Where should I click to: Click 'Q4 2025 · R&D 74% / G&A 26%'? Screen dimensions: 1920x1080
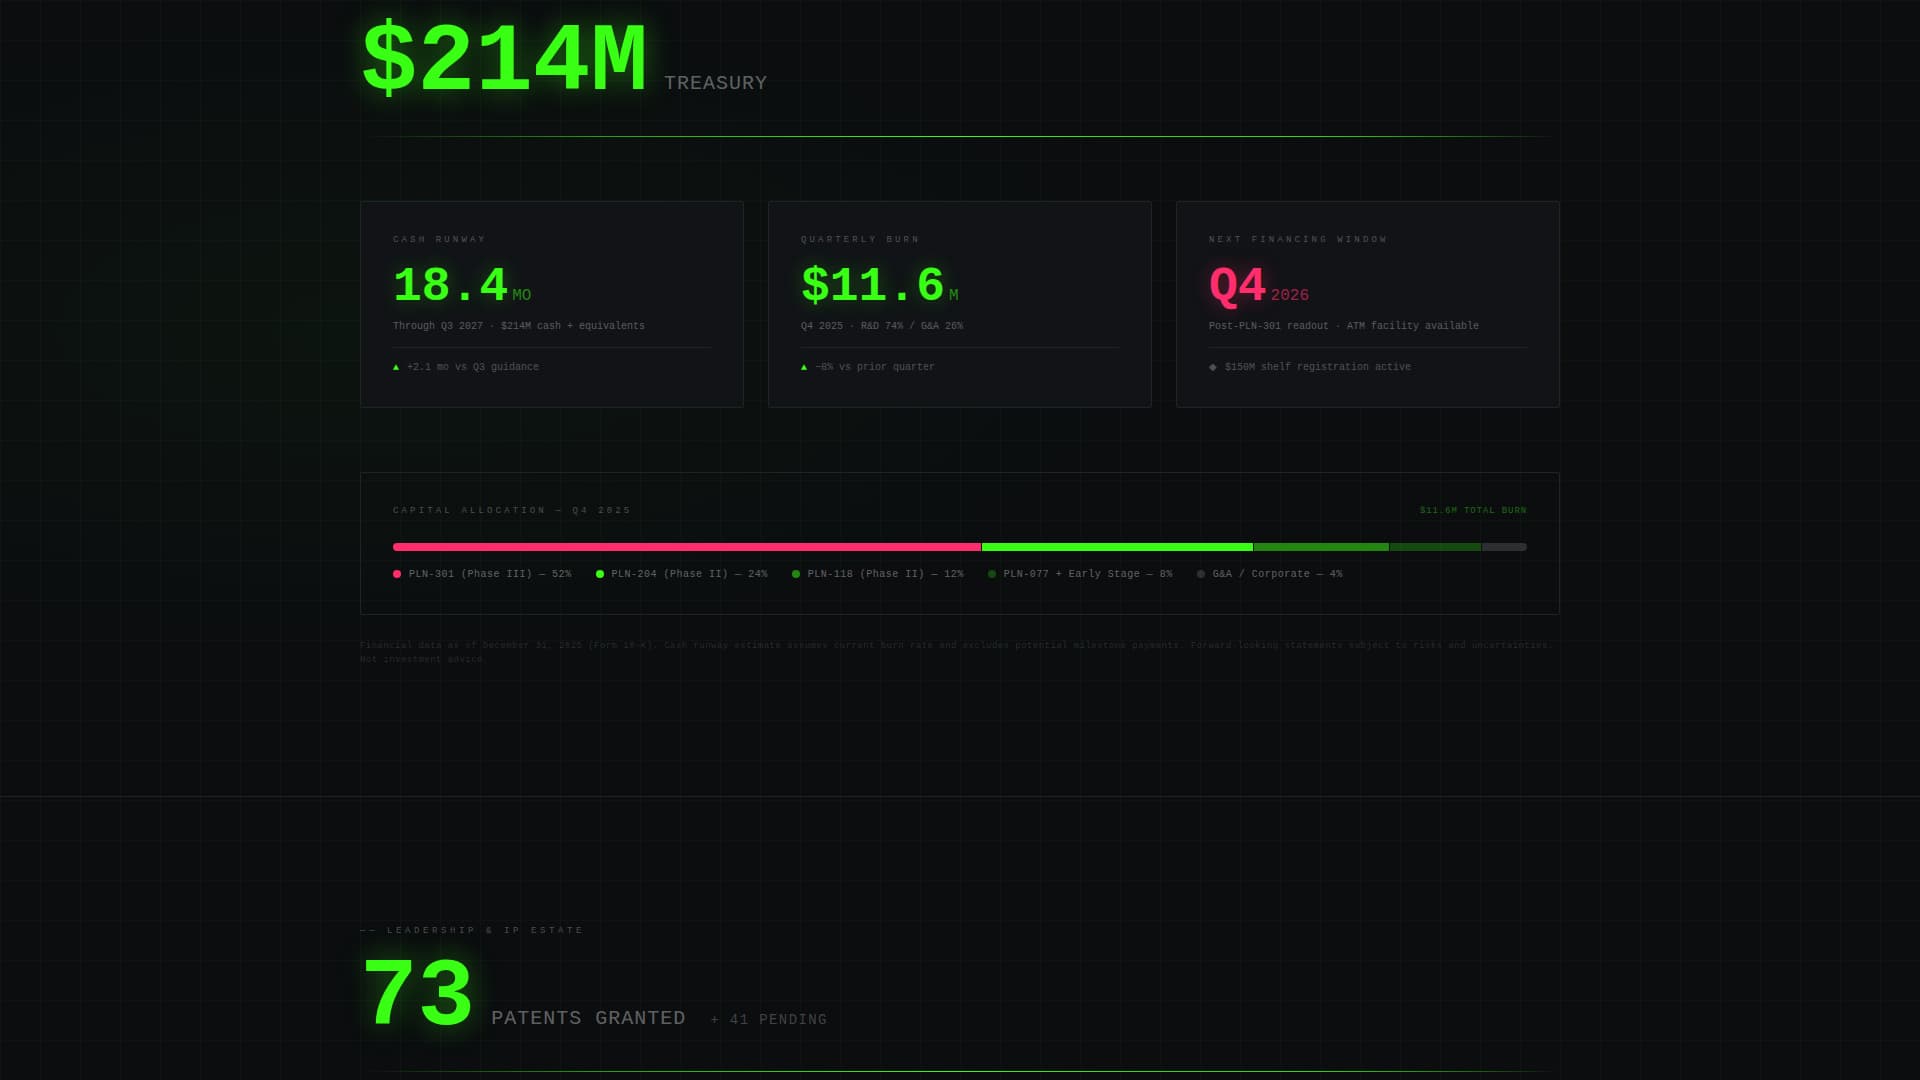point(882,326)
